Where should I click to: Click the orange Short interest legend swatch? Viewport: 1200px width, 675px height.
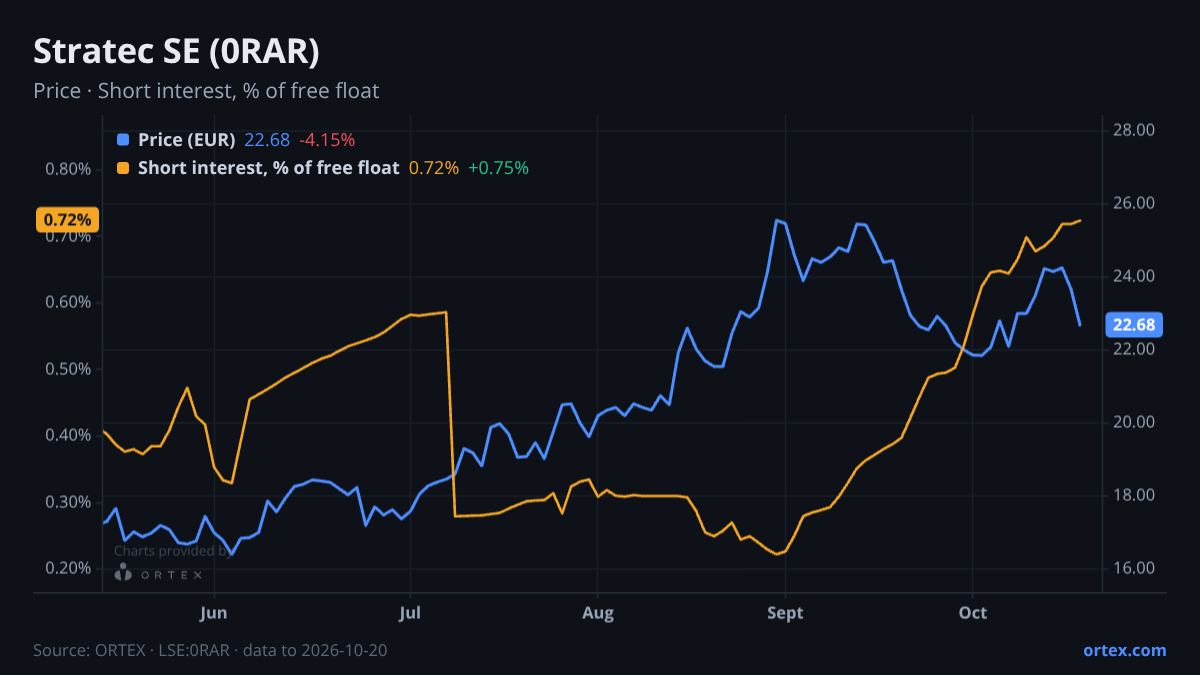tap(123, 168)
